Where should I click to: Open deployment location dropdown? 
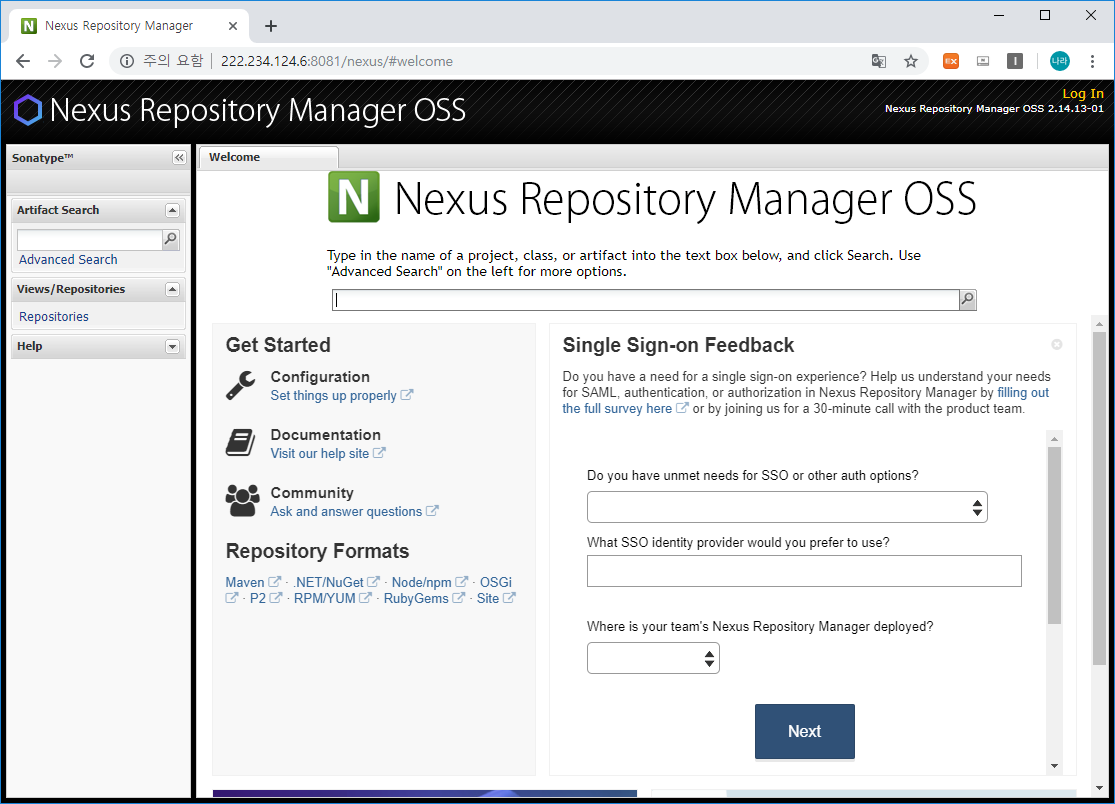pos(653,658)
